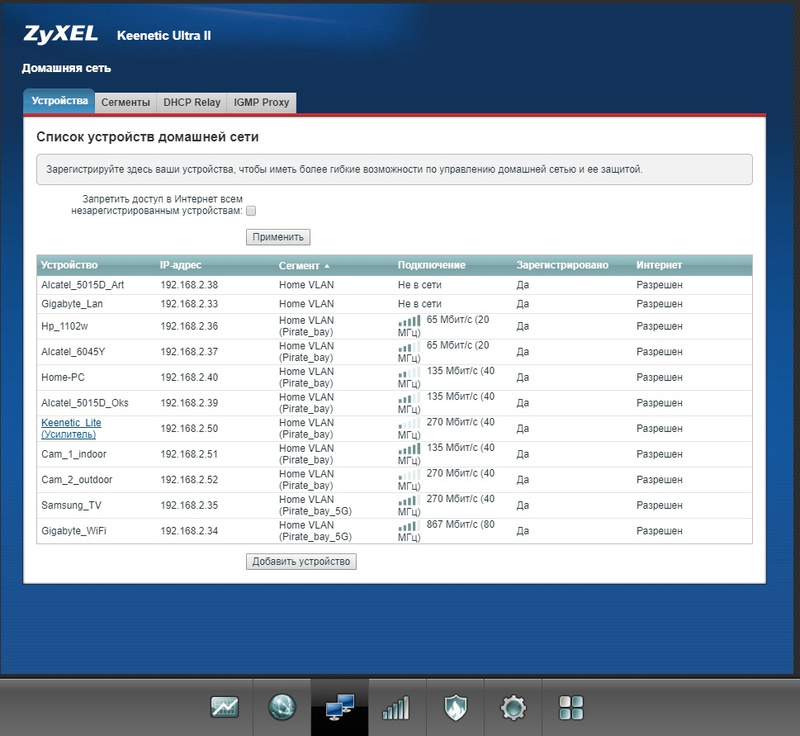Click IP address 192.168.2.50
The image size is (800, 736).
pyautogui.click(x=189, y=428)
